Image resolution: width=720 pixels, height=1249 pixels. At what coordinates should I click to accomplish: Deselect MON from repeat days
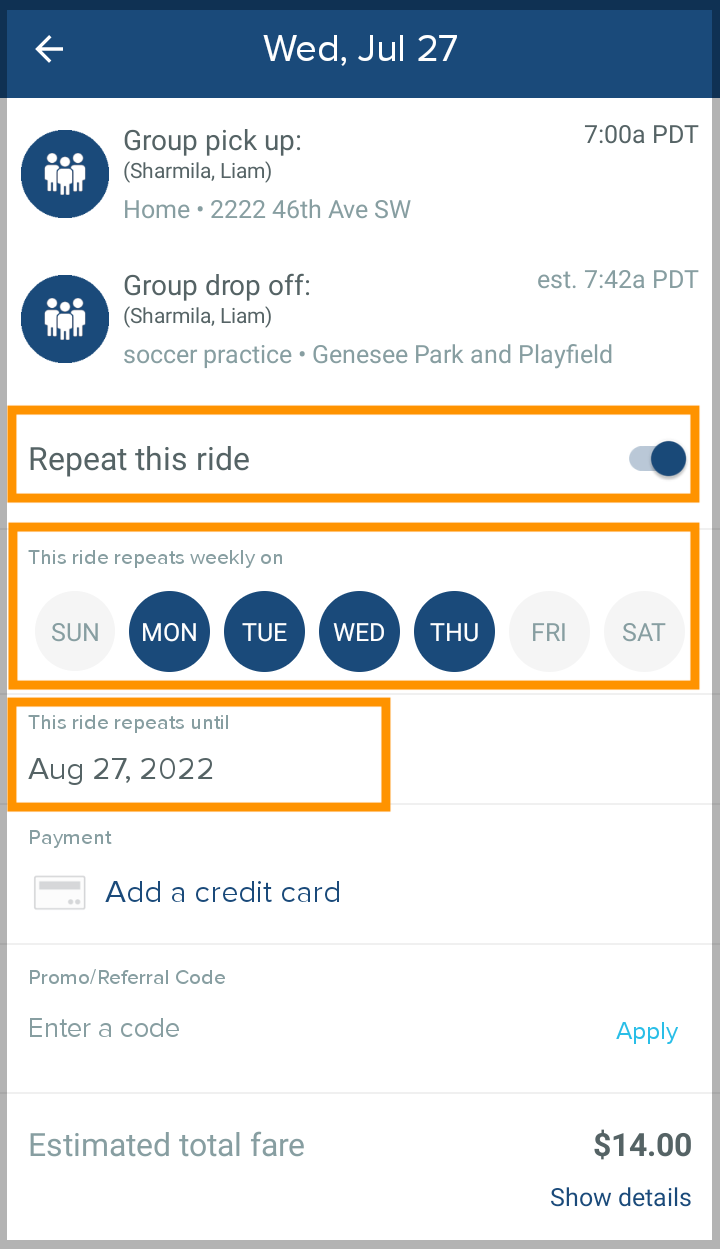170,632
